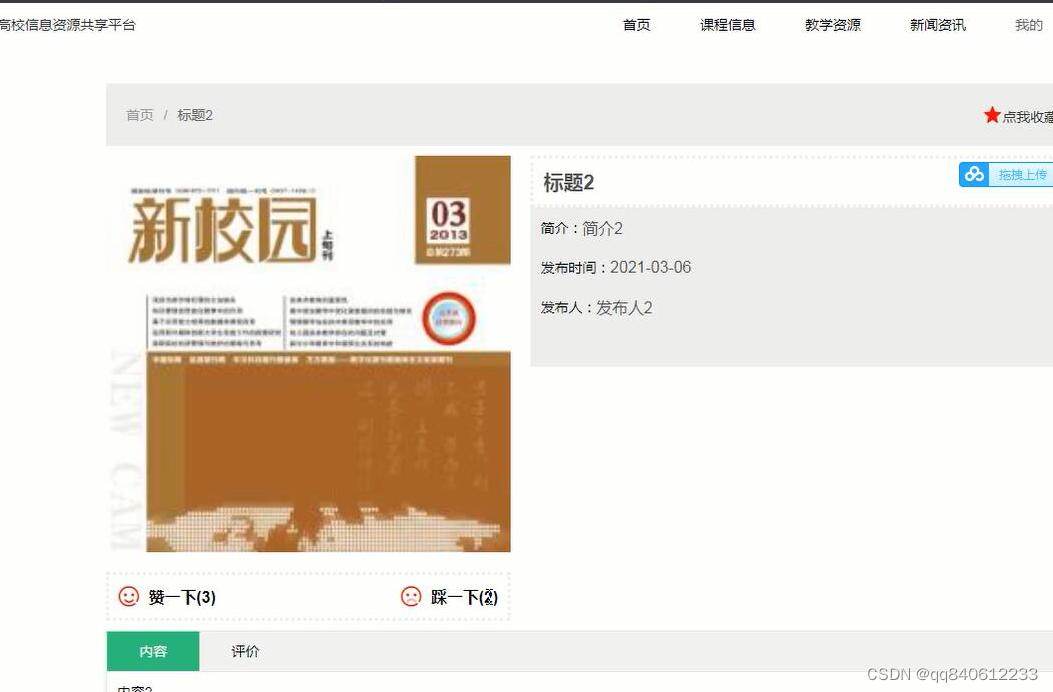Click the 拖拽上传 upload button

tap(1006, 175)
